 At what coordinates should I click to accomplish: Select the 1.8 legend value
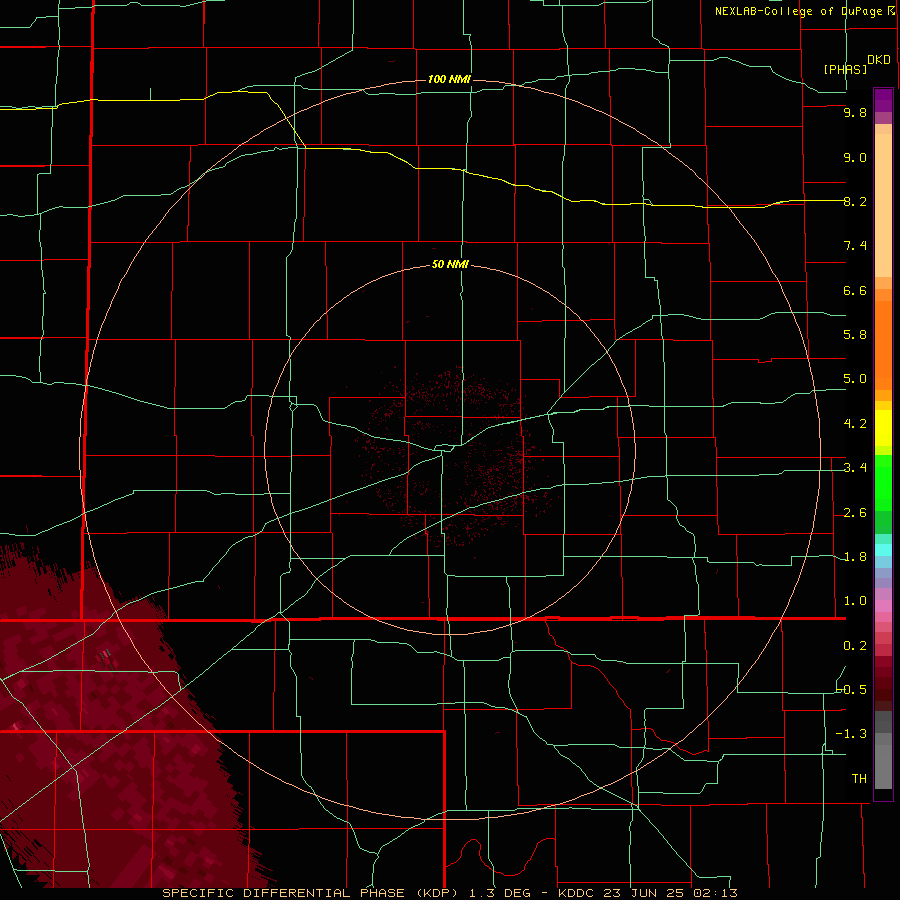855,557
